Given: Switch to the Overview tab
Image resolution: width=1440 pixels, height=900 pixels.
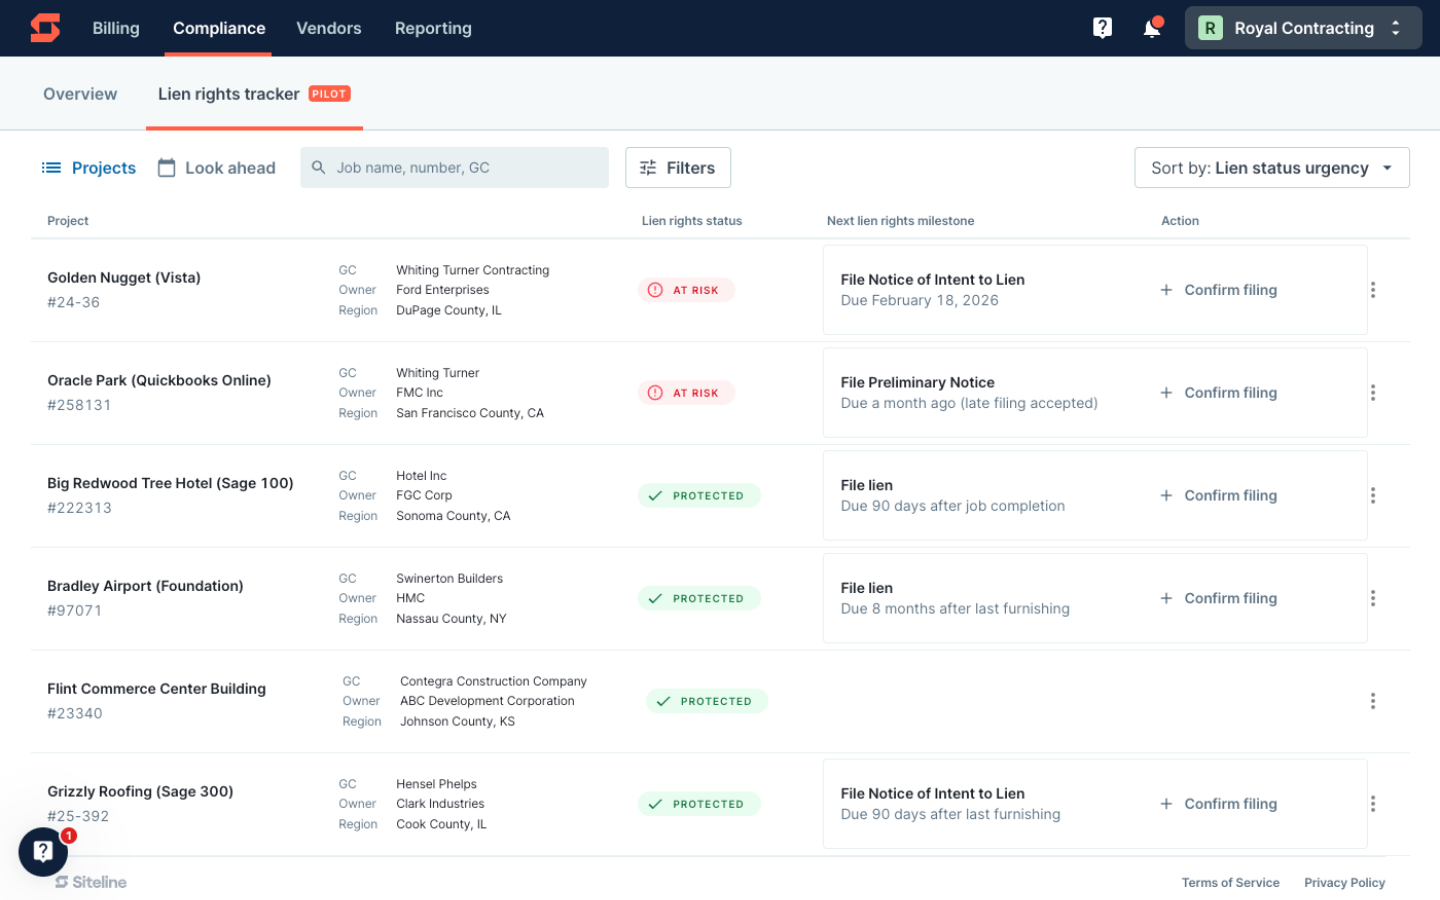Looking at the screenshot, I should [x=80, y=93].
